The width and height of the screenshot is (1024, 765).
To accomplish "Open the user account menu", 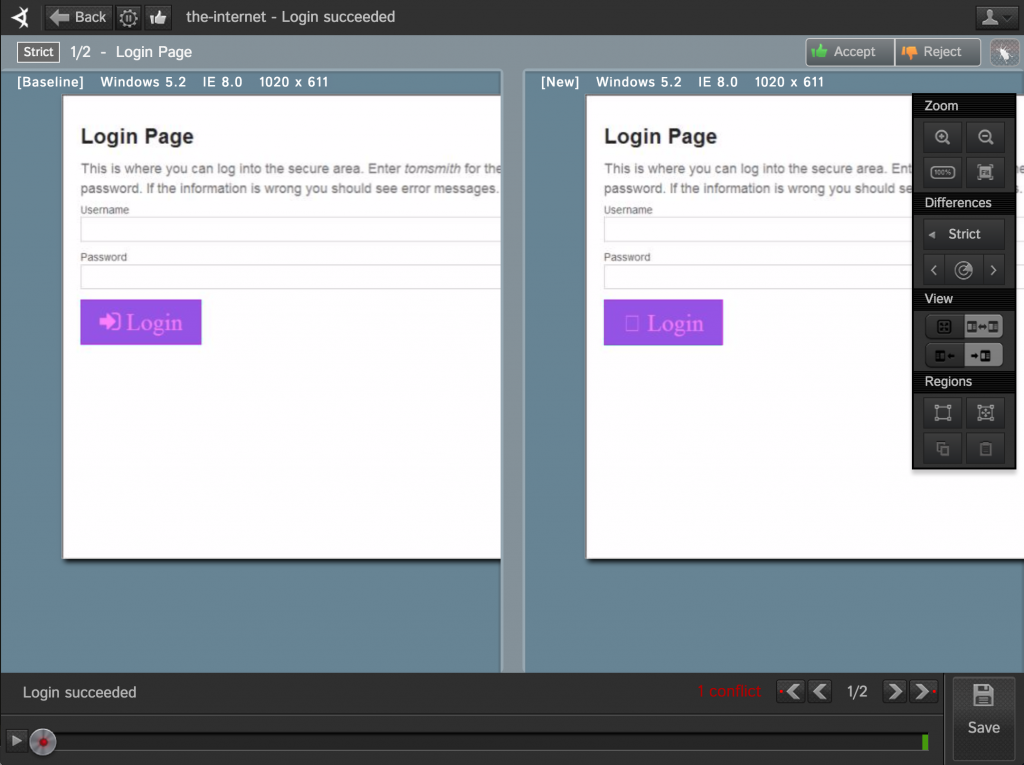I will tap(995, 17).
